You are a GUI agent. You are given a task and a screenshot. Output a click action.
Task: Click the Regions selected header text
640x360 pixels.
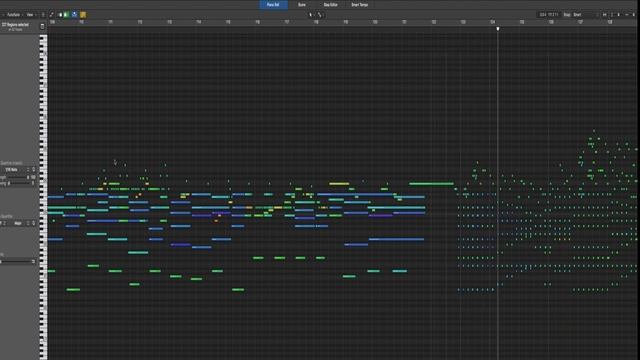pos(15,25)
